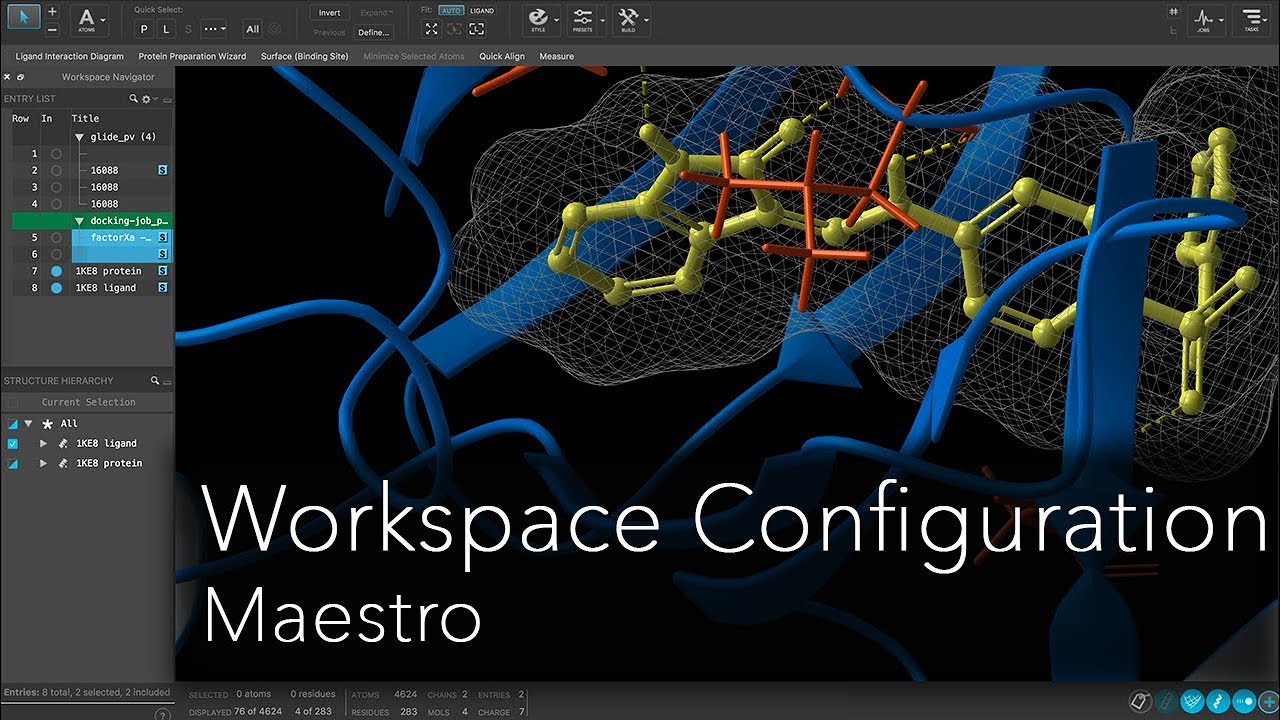Click Measure in favorites bar
The image size is (1280, 720).
coord(557,57)
